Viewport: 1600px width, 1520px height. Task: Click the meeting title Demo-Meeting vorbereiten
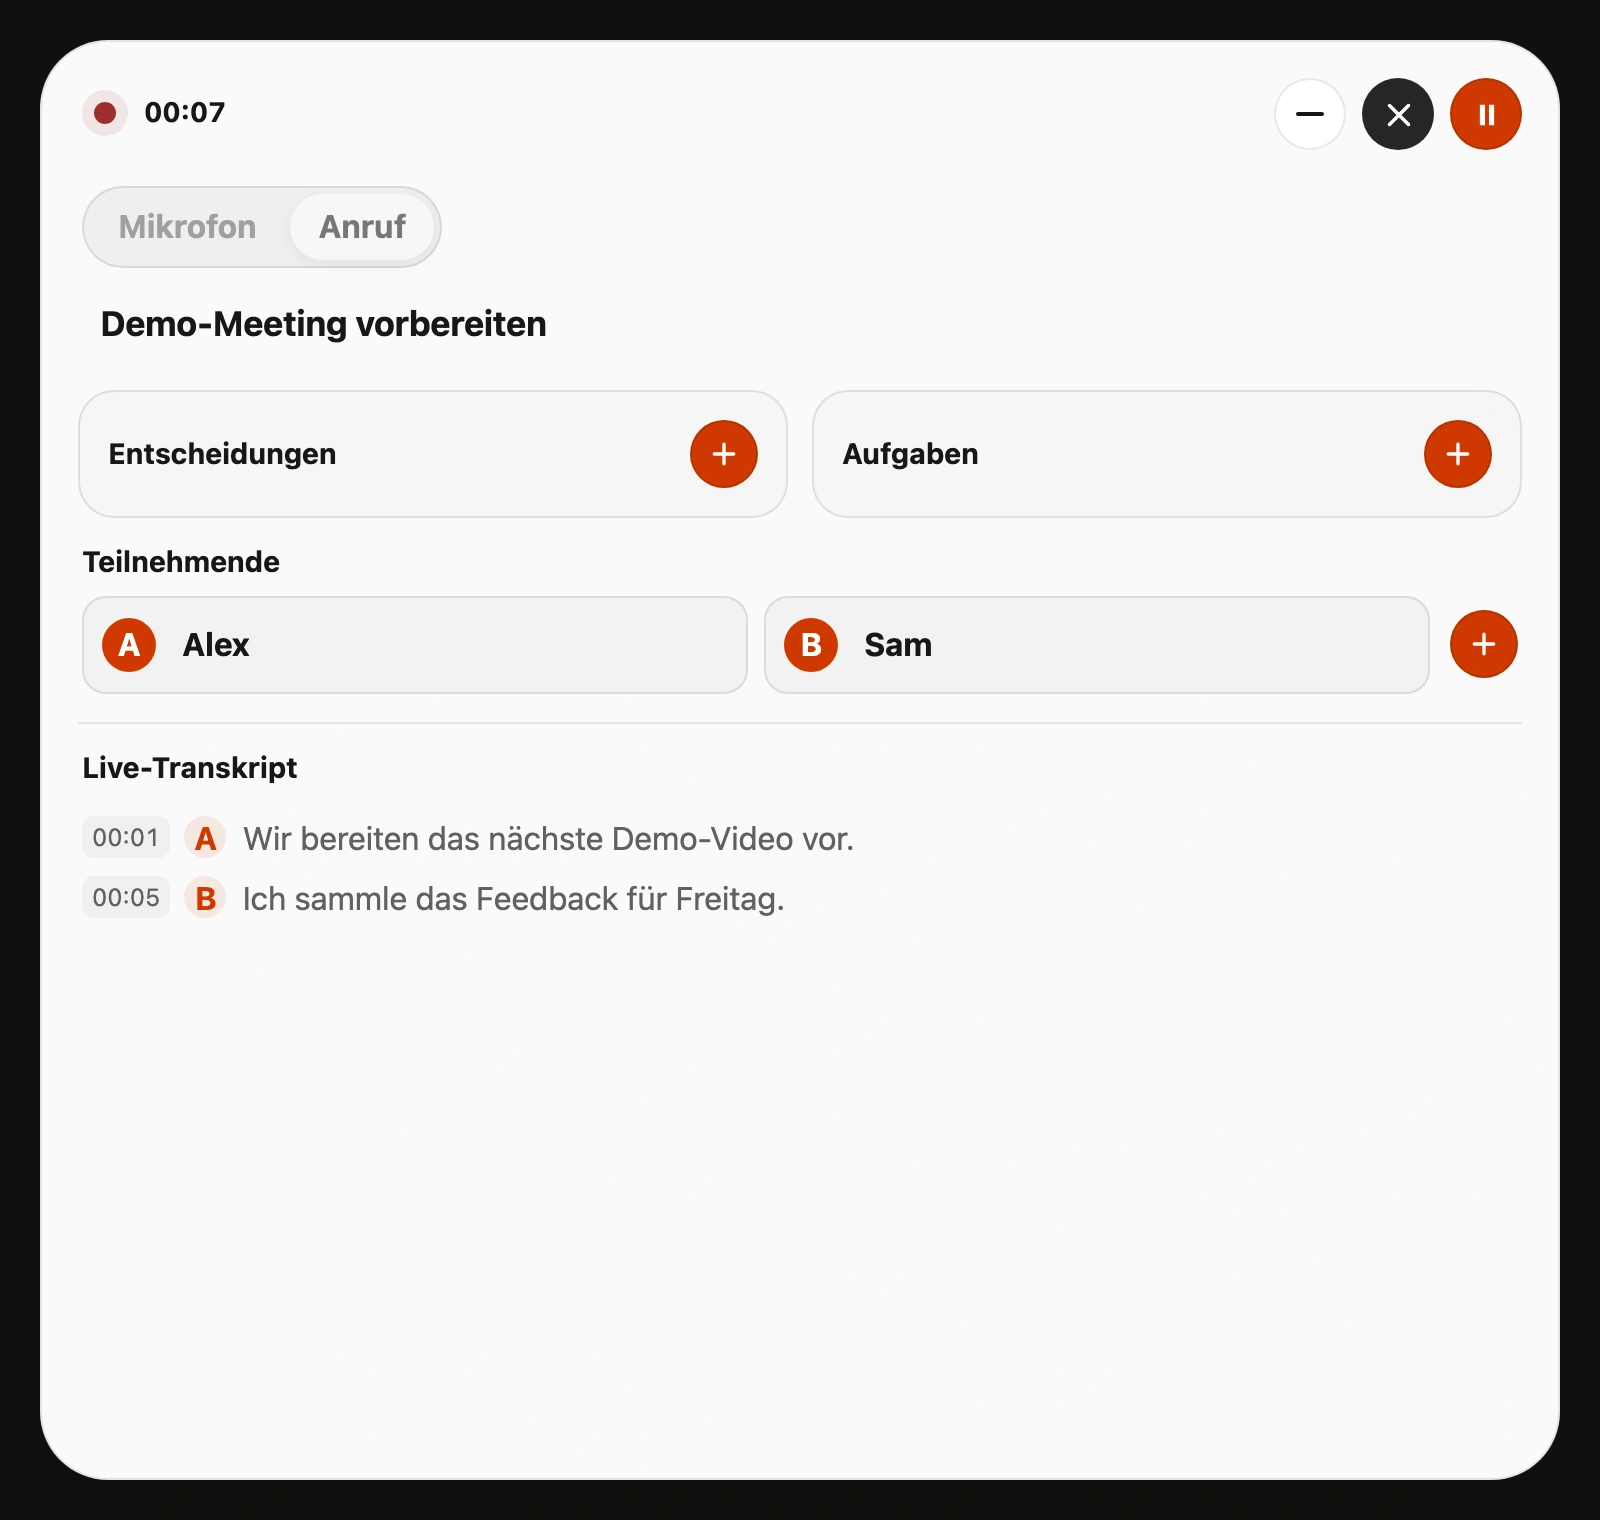click(x=324, y=324)
